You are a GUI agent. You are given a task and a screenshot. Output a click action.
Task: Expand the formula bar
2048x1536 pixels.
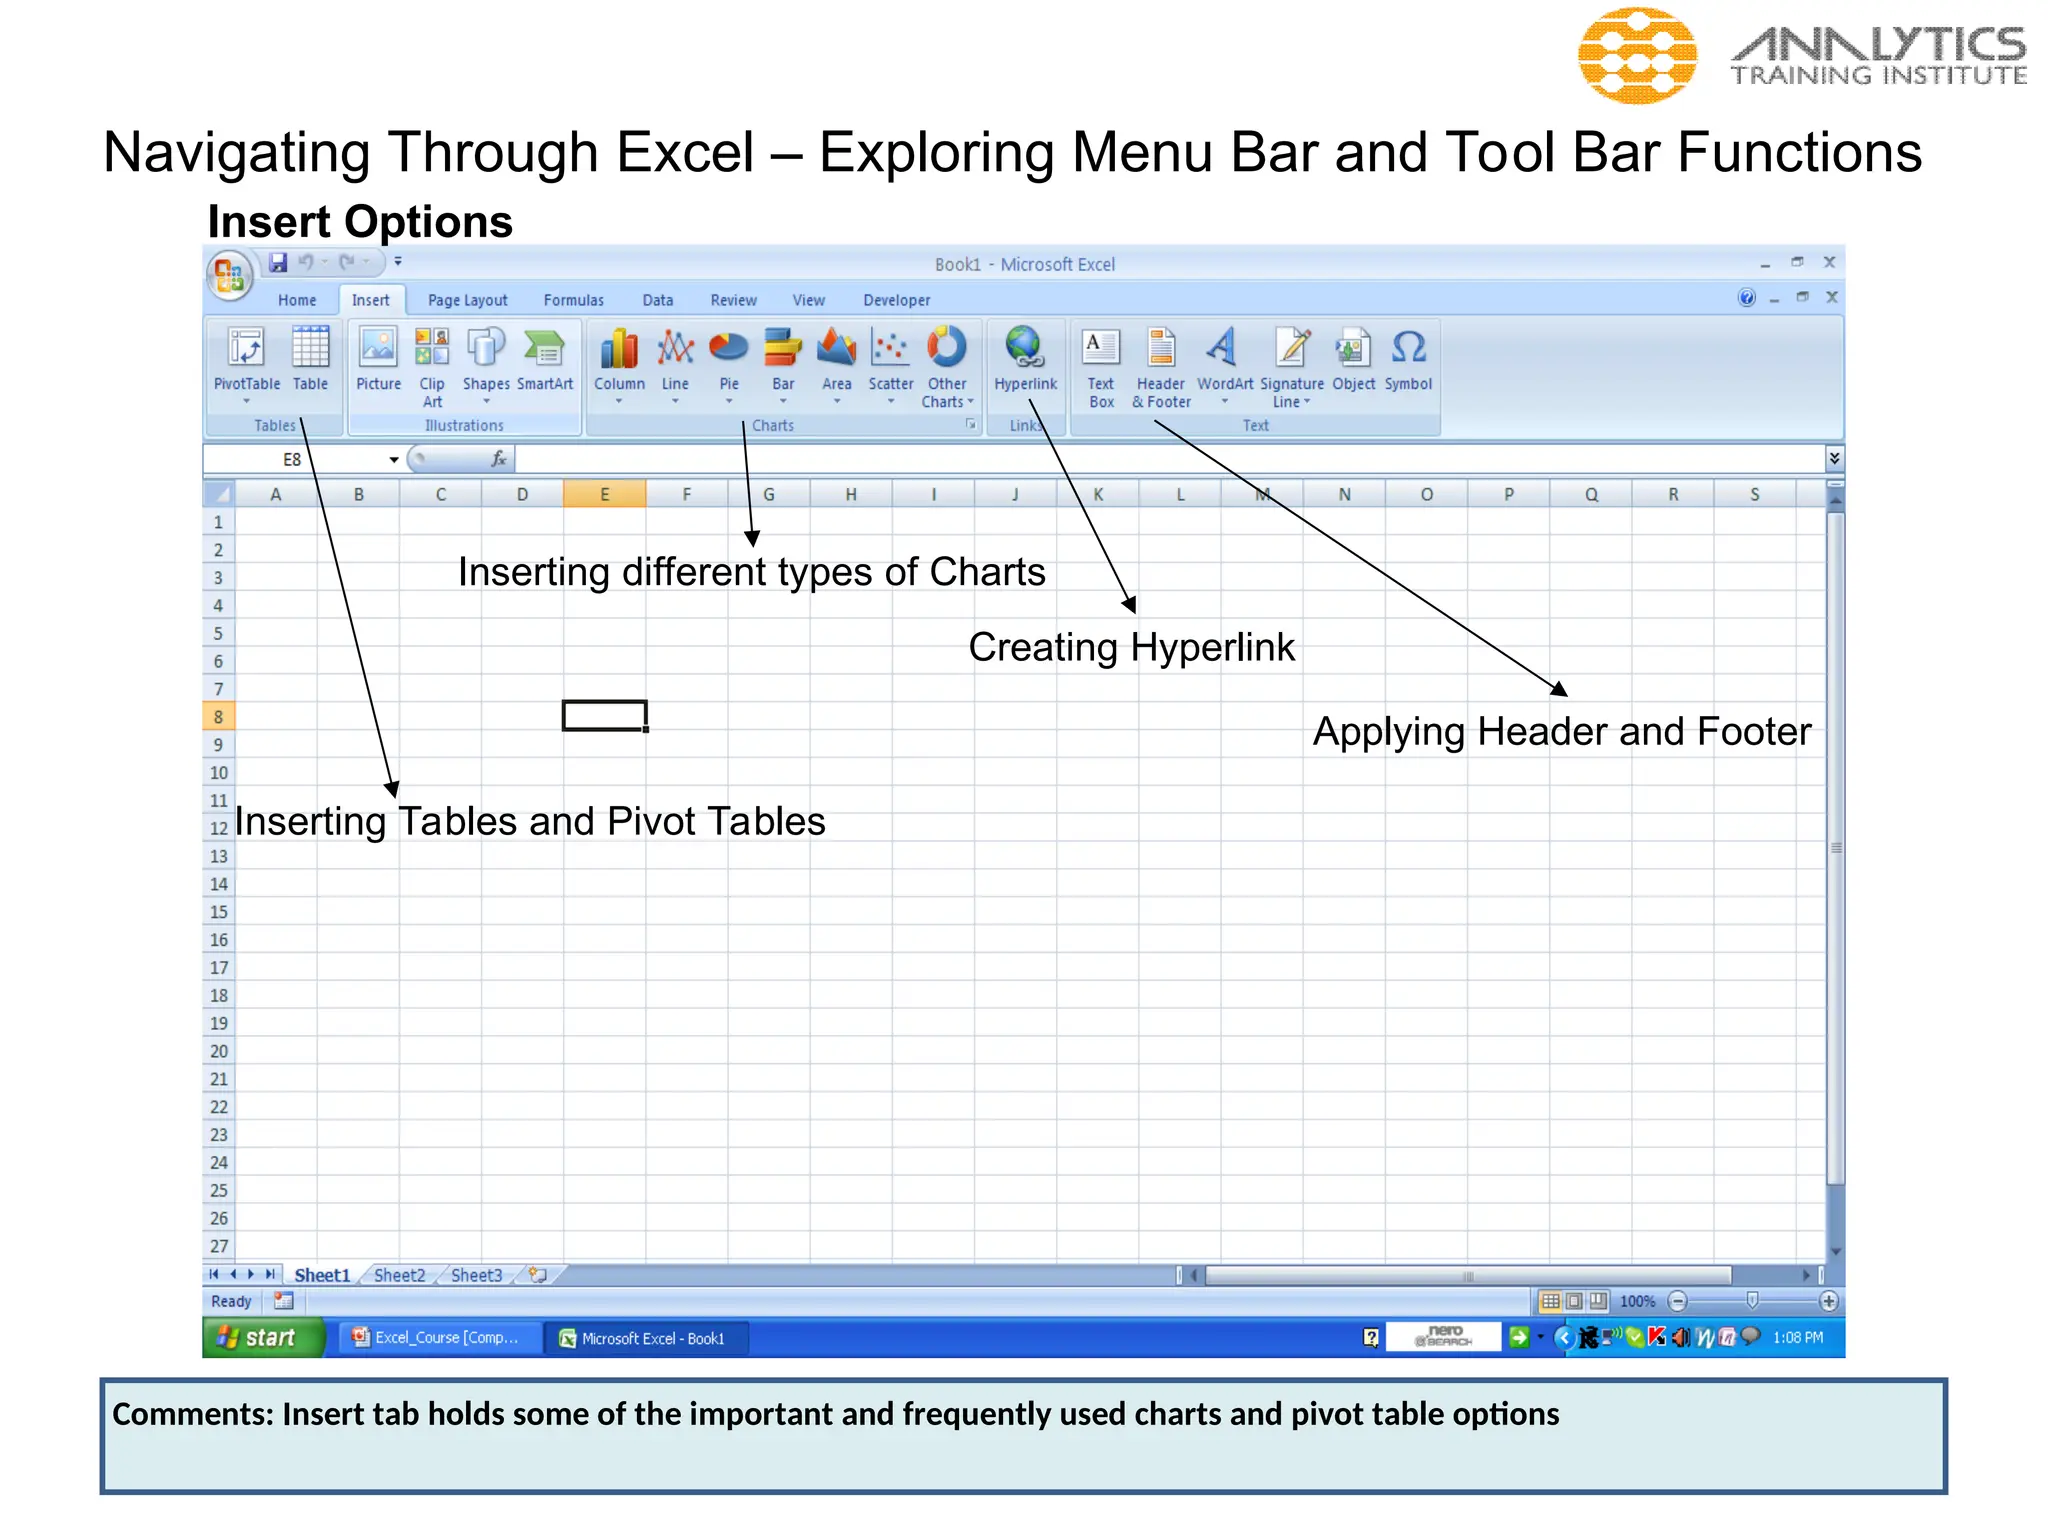coord(1834,458)
